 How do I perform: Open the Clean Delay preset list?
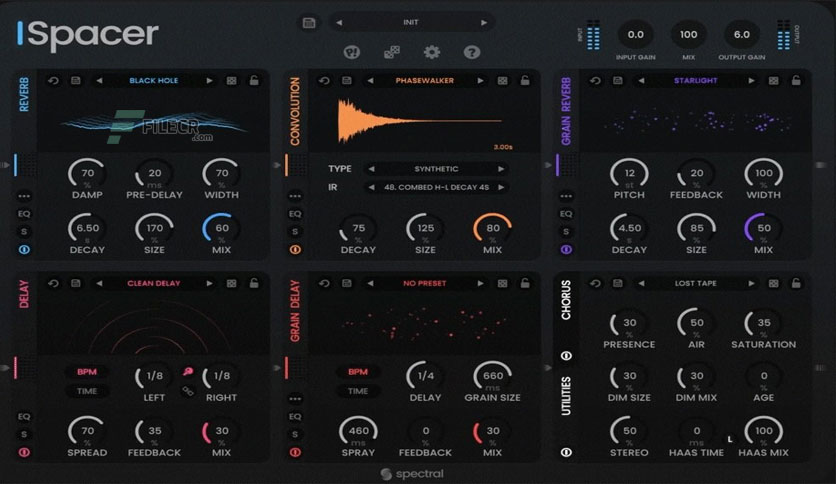pos(154,284)
